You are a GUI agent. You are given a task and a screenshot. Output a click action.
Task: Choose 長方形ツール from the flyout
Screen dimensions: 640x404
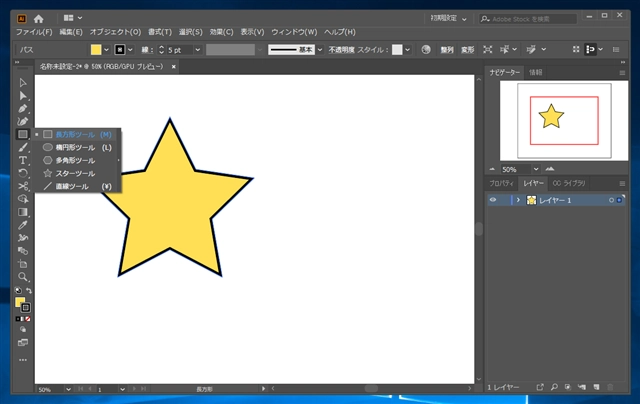pos(78,134)
